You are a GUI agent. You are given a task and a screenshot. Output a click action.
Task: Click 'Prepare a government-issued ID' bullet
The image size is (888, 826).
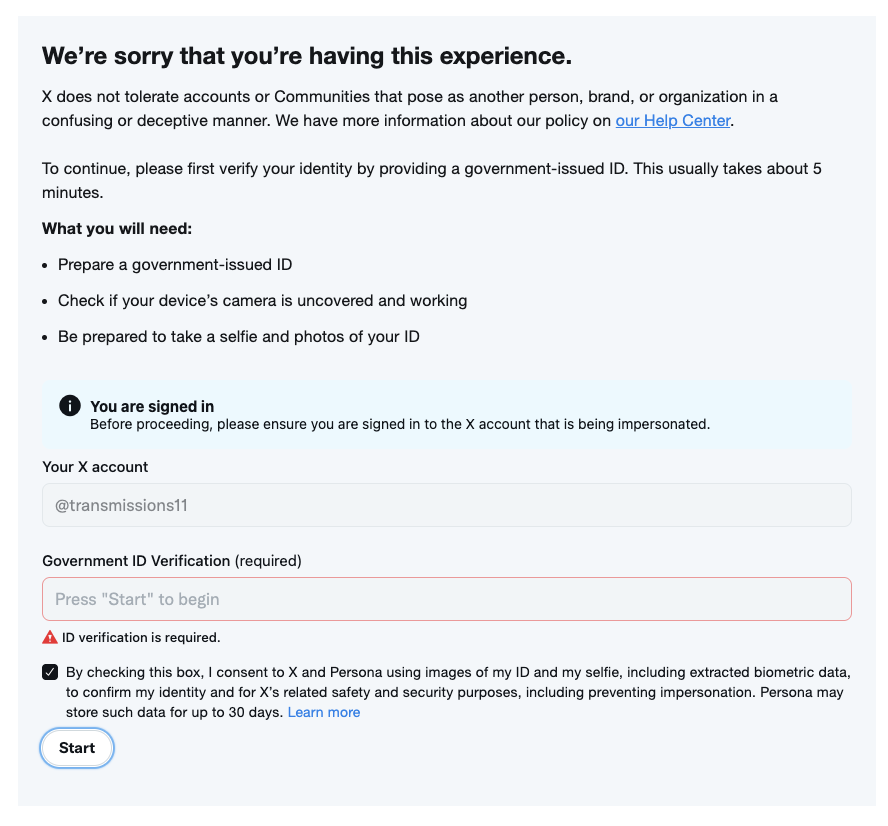175,265
